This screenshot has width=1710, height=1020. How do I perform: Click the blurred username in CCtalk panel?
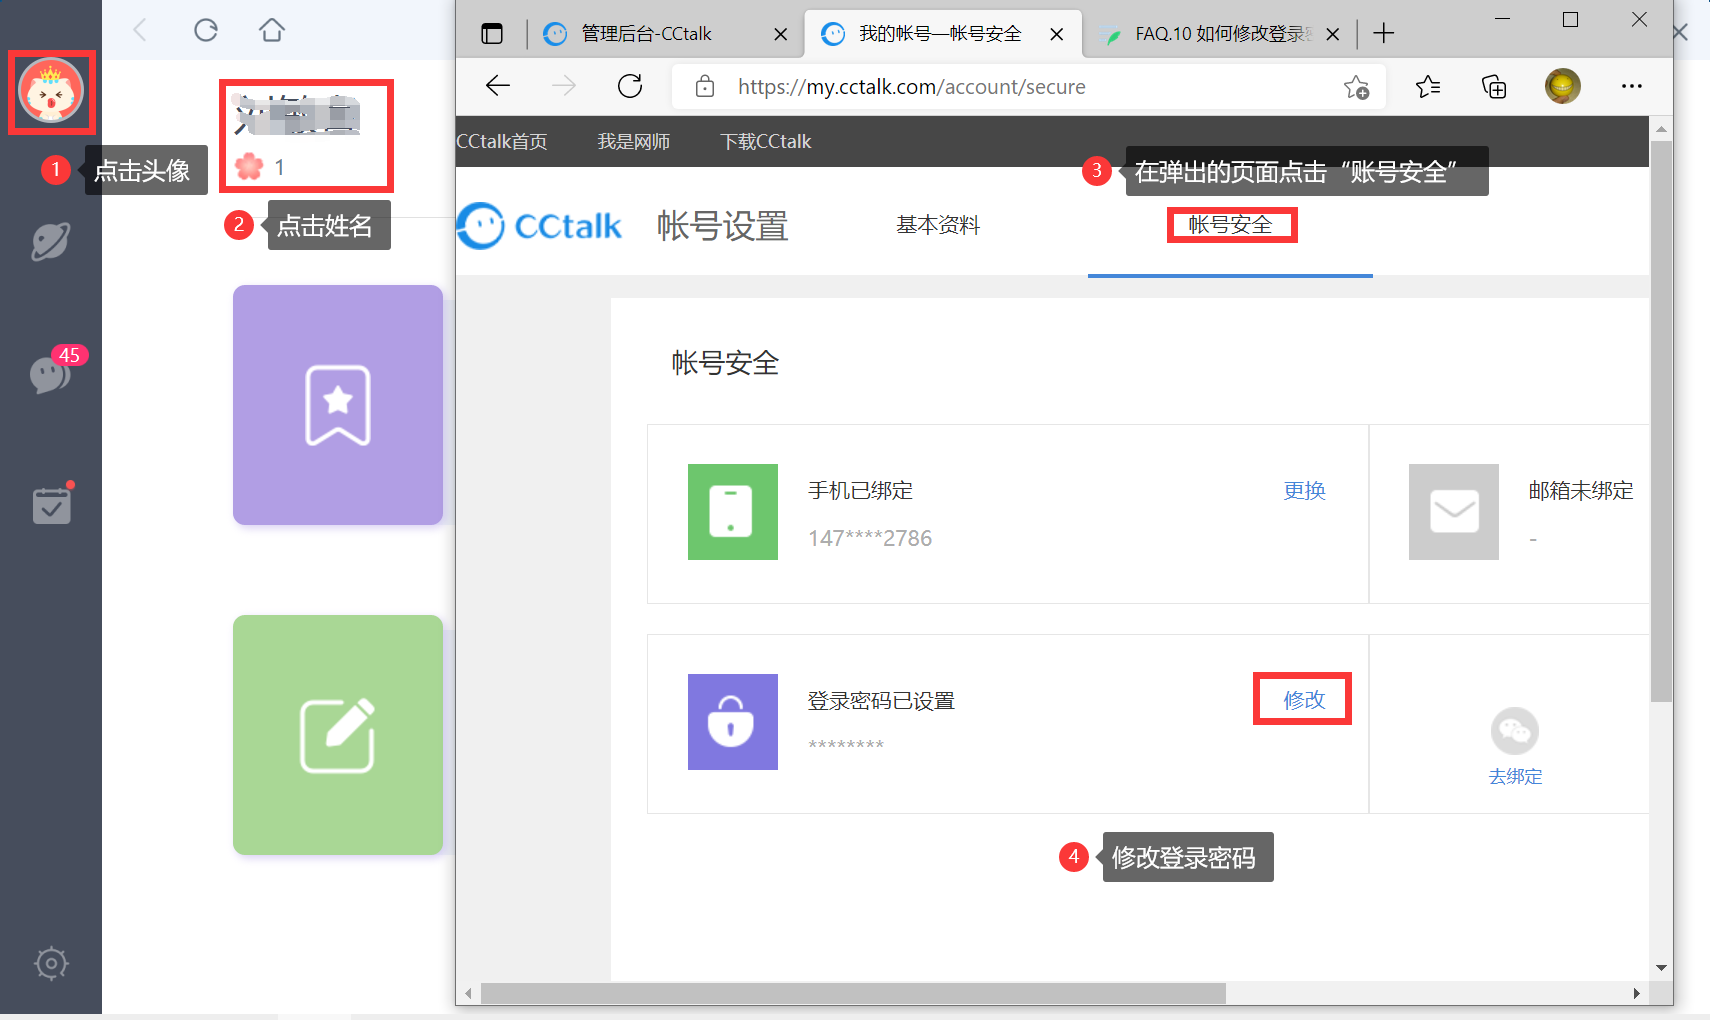click(x=297, y=115)
